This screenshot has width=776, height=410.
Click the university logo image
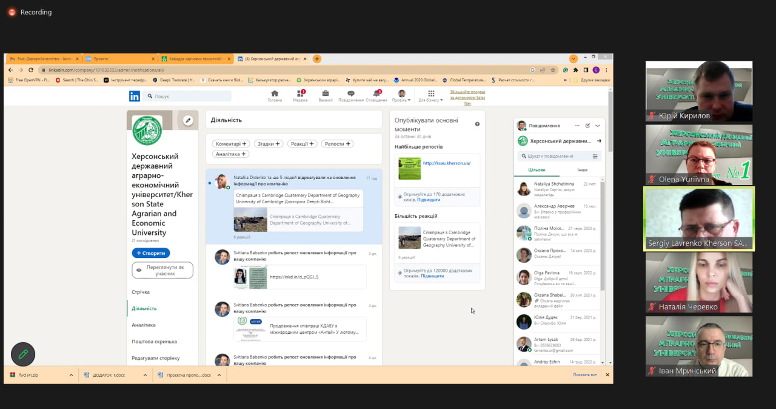pos(147,130)
